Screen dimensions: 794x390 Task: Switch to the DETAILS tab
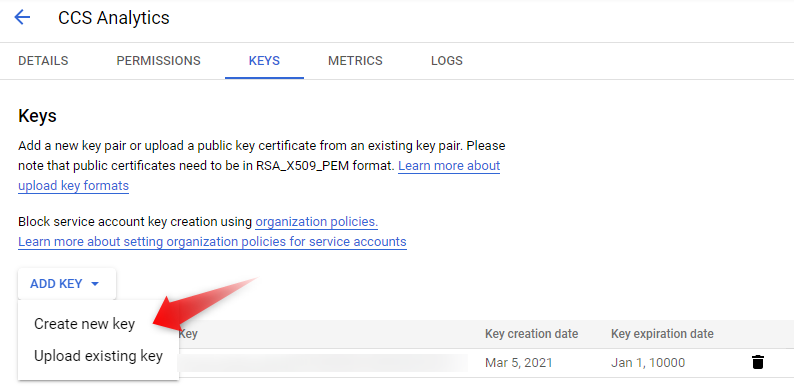43,61
